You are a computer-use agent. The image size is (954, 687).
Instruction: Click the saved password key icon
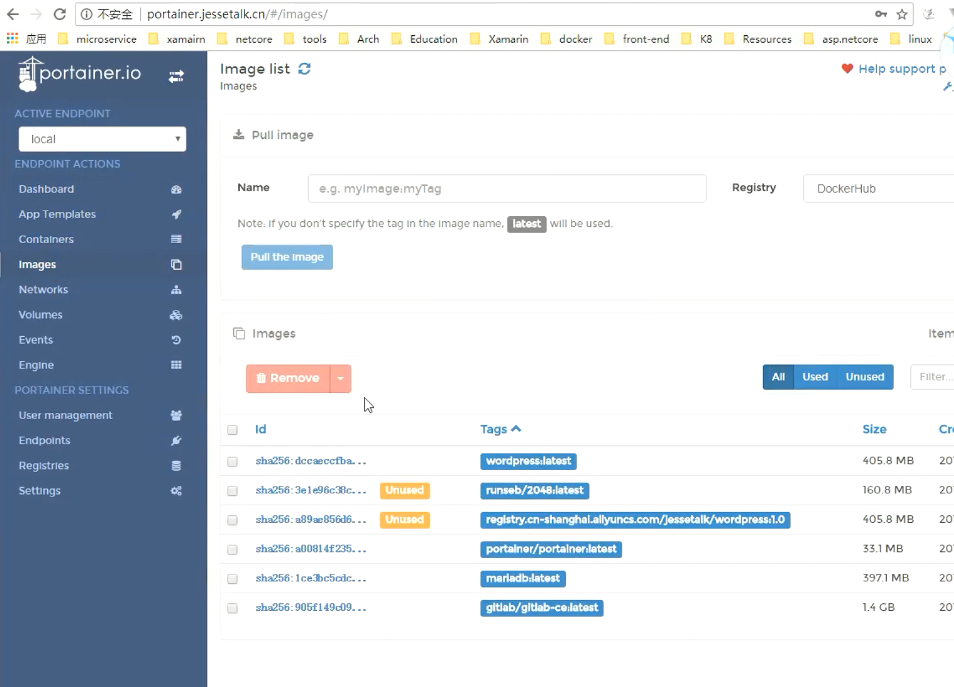(880, 14)
